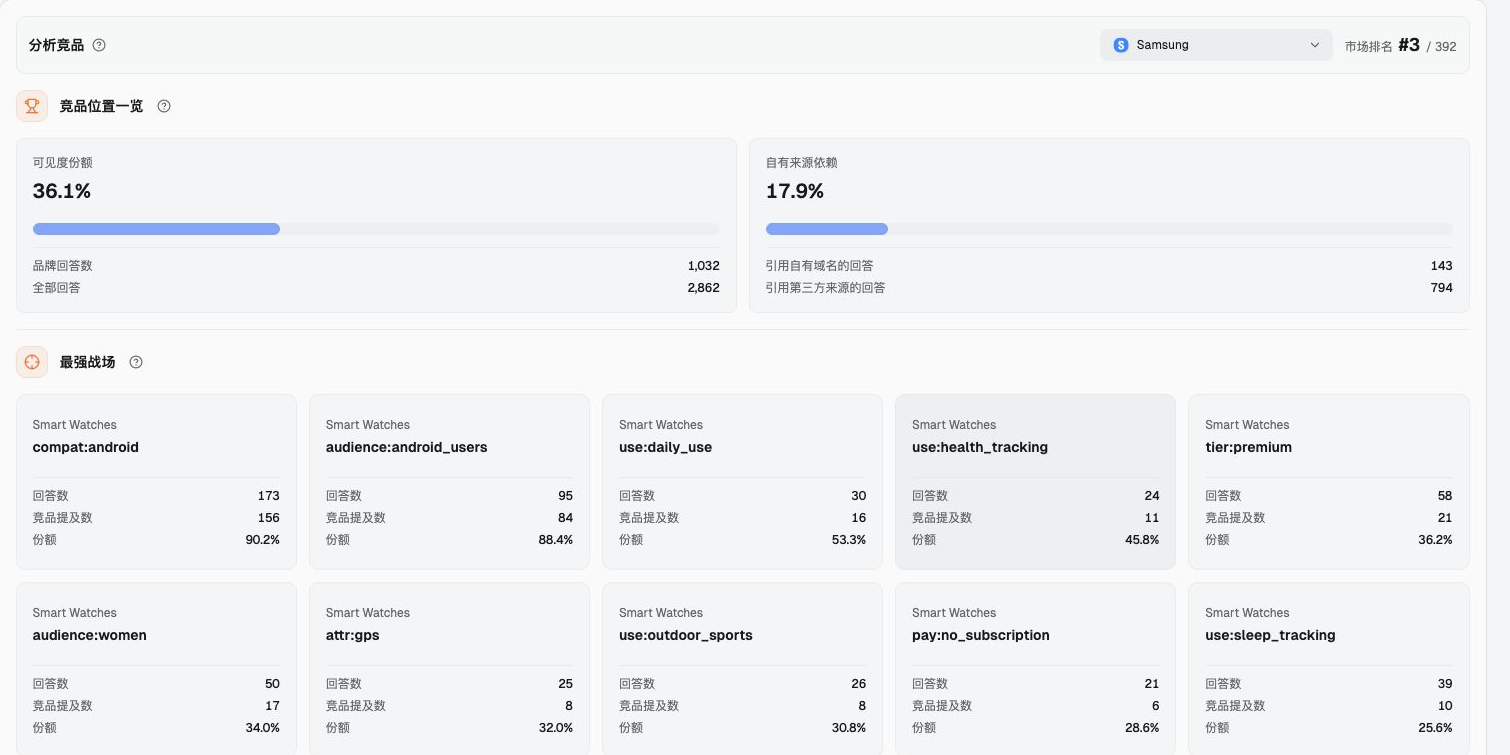Image resolution: width=1510 pixels, height=755 pixels.
Task: Open the audience:android_users card
Action: coord(449,482)
